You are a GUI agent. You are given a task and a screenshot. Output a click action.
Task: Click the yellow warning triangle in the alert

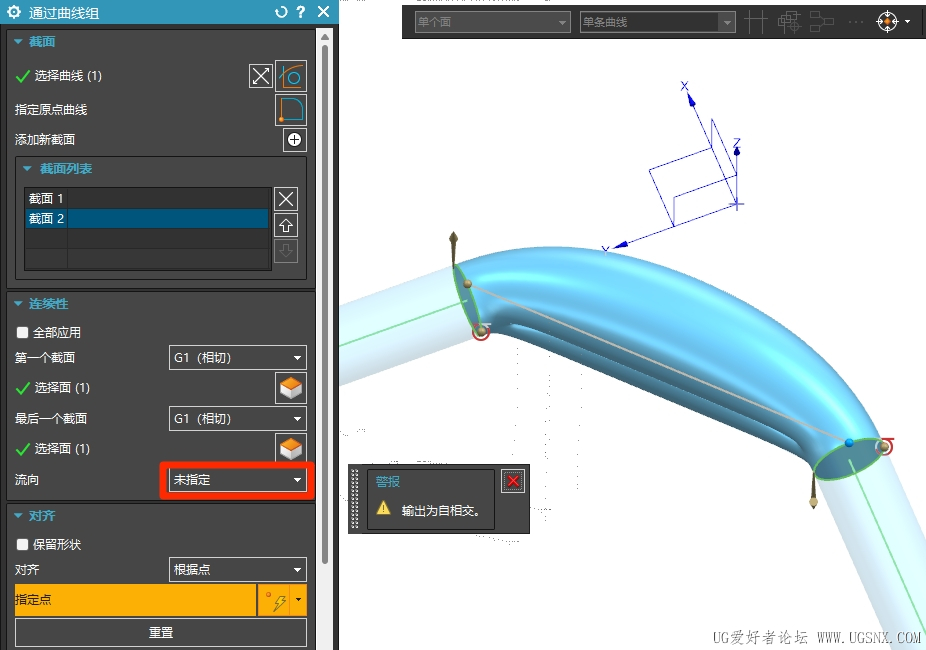(x=383, y=508)
